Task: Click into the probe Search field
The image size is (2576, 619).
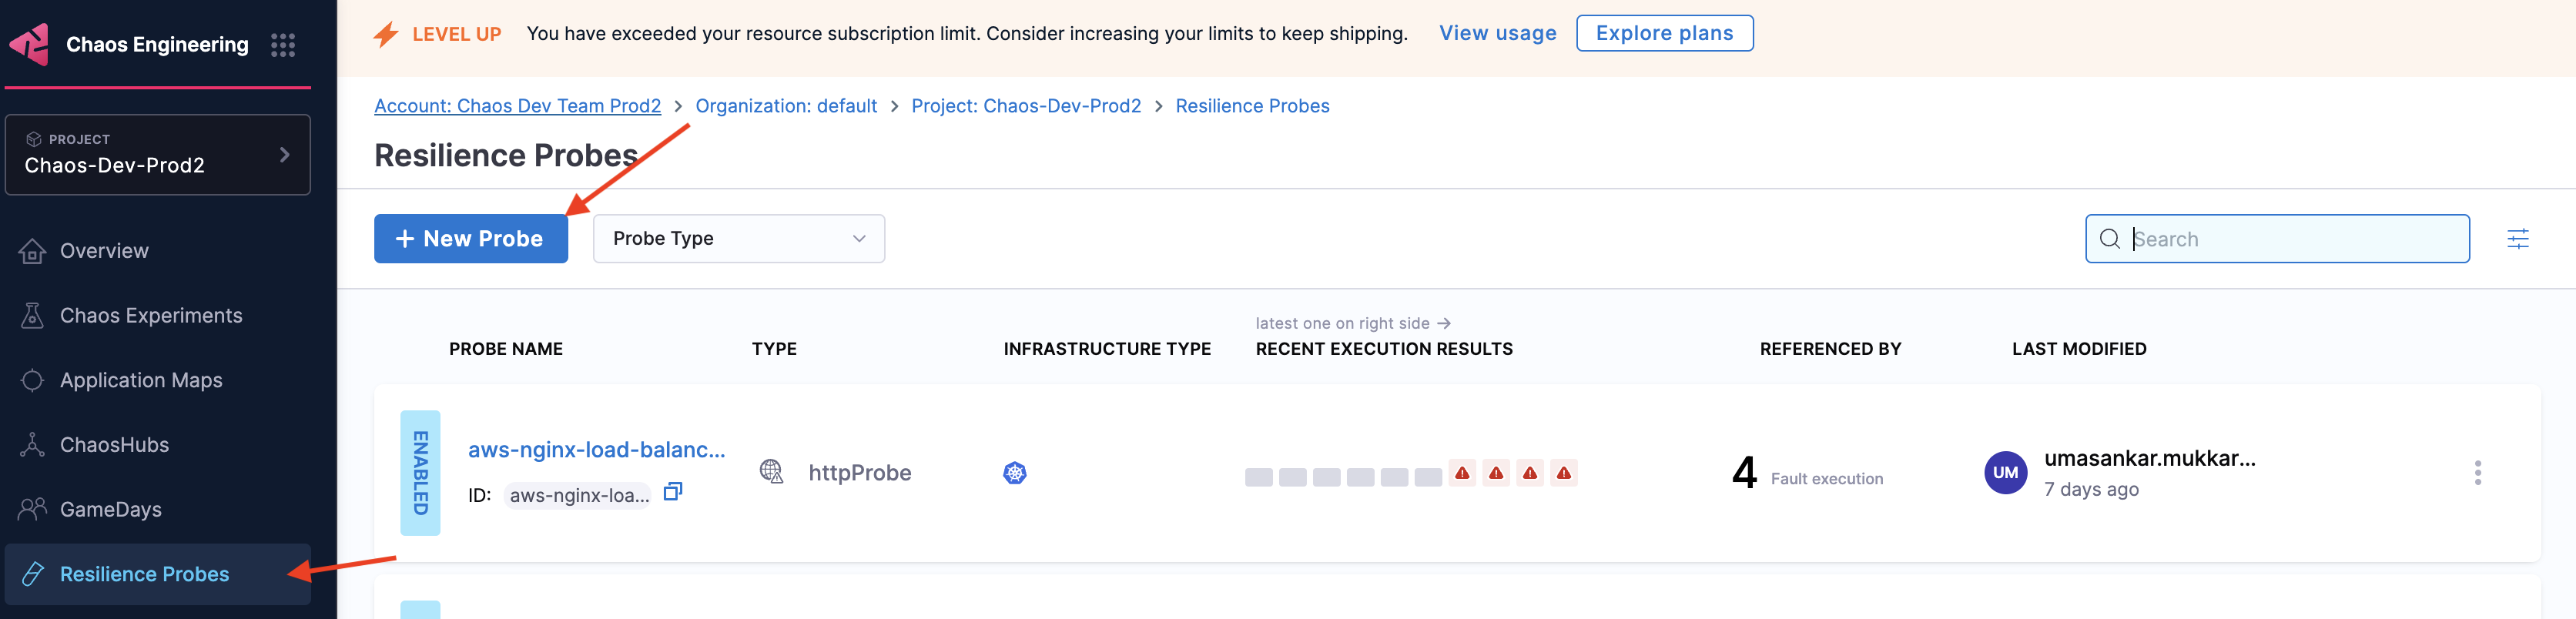Action: [2292, 239]
